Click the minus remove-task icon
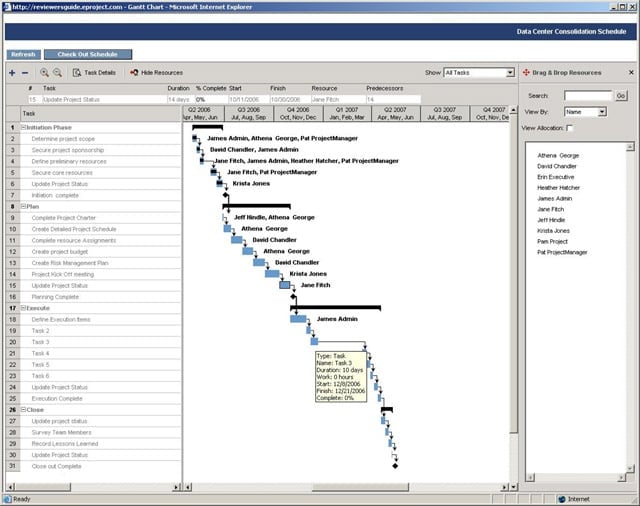The height and width of the screenshot is (506, 640). [25, 73]
